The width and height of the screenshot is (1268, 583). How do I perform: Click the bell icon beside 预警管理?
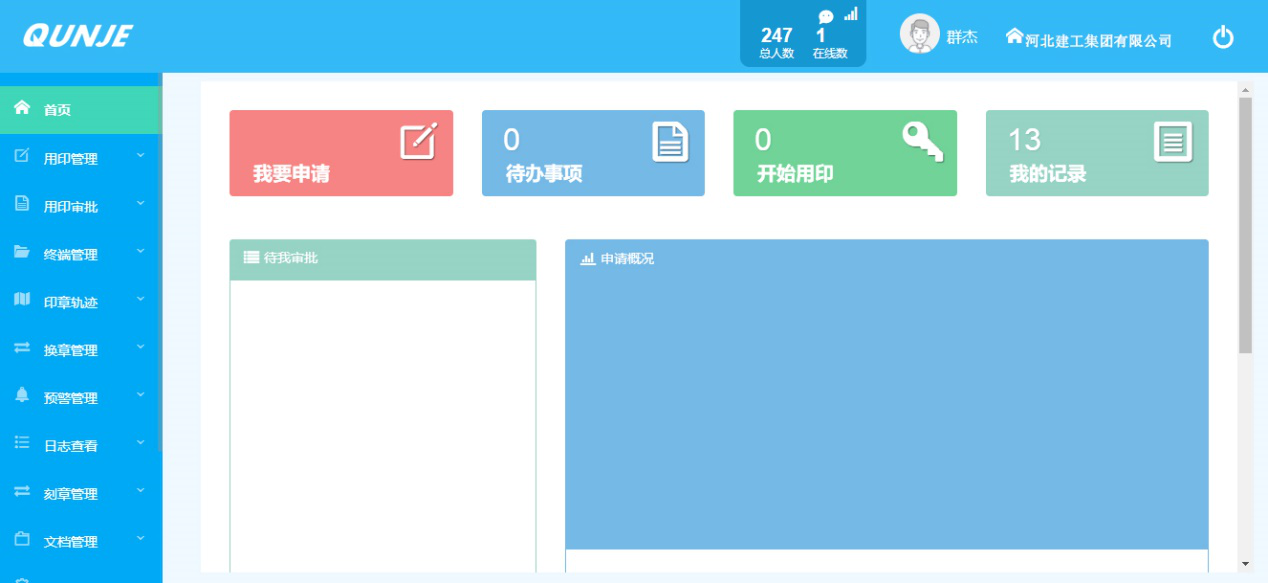22,395
